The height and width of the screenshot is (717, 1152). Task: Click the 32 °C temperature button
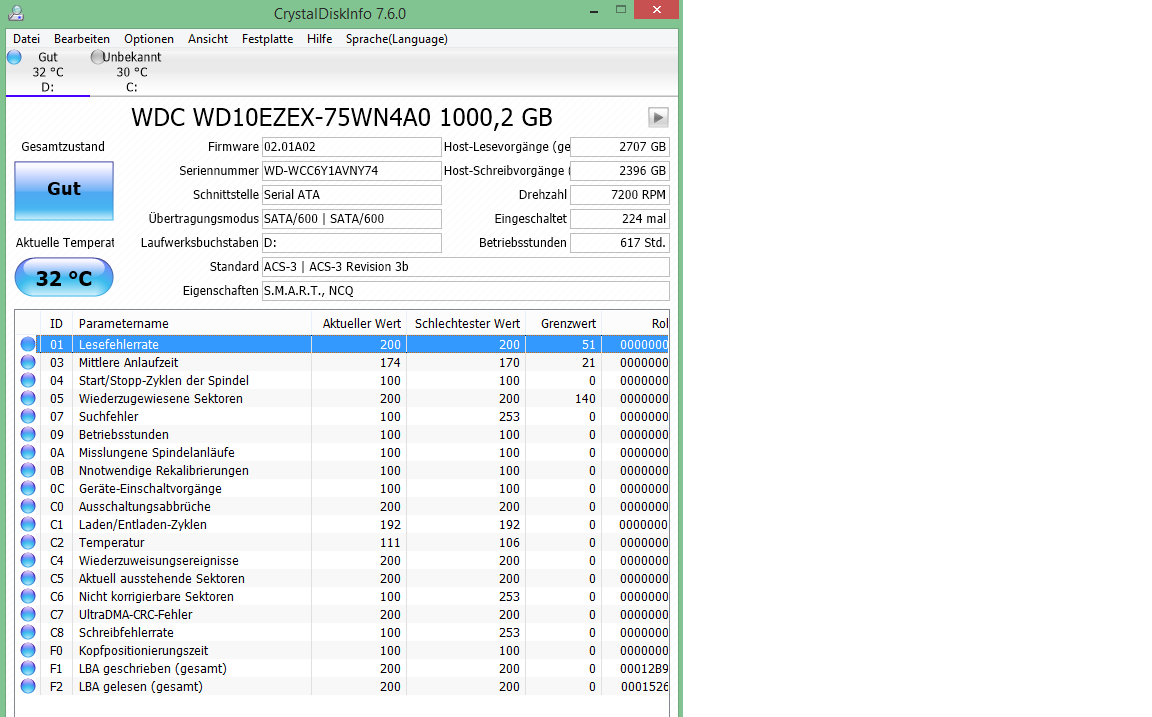[x=64, y=278]
